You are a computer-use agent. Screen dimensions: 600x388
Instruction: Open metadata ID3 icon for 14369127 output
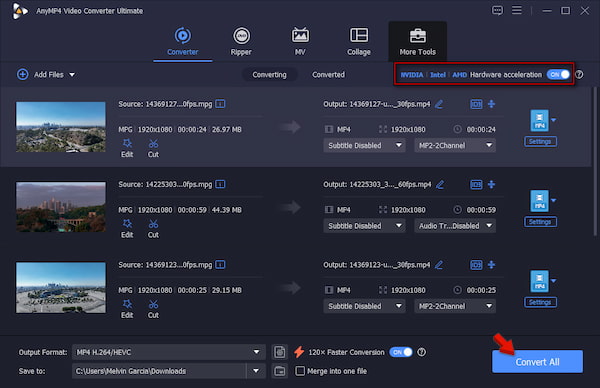476,104
